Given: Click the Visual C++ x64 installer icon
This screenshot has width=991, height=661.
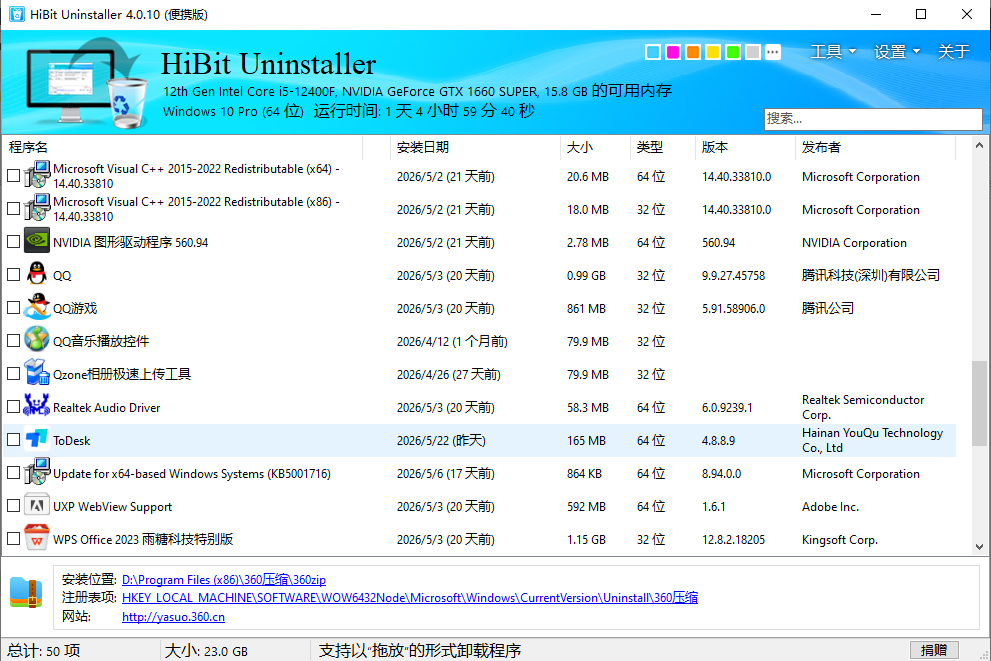Looking at the screenshot, I should 37,175.
